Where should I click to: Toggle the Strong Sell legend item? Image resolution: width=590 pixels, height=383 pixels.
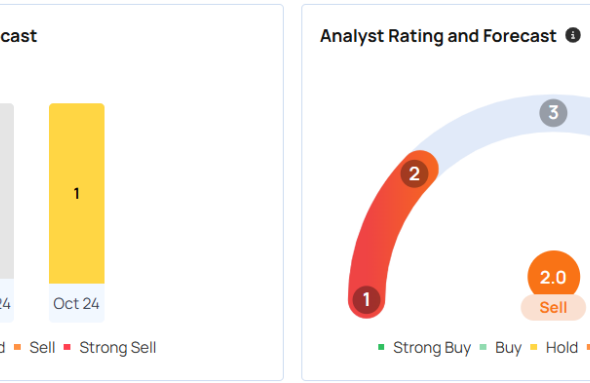110,348
